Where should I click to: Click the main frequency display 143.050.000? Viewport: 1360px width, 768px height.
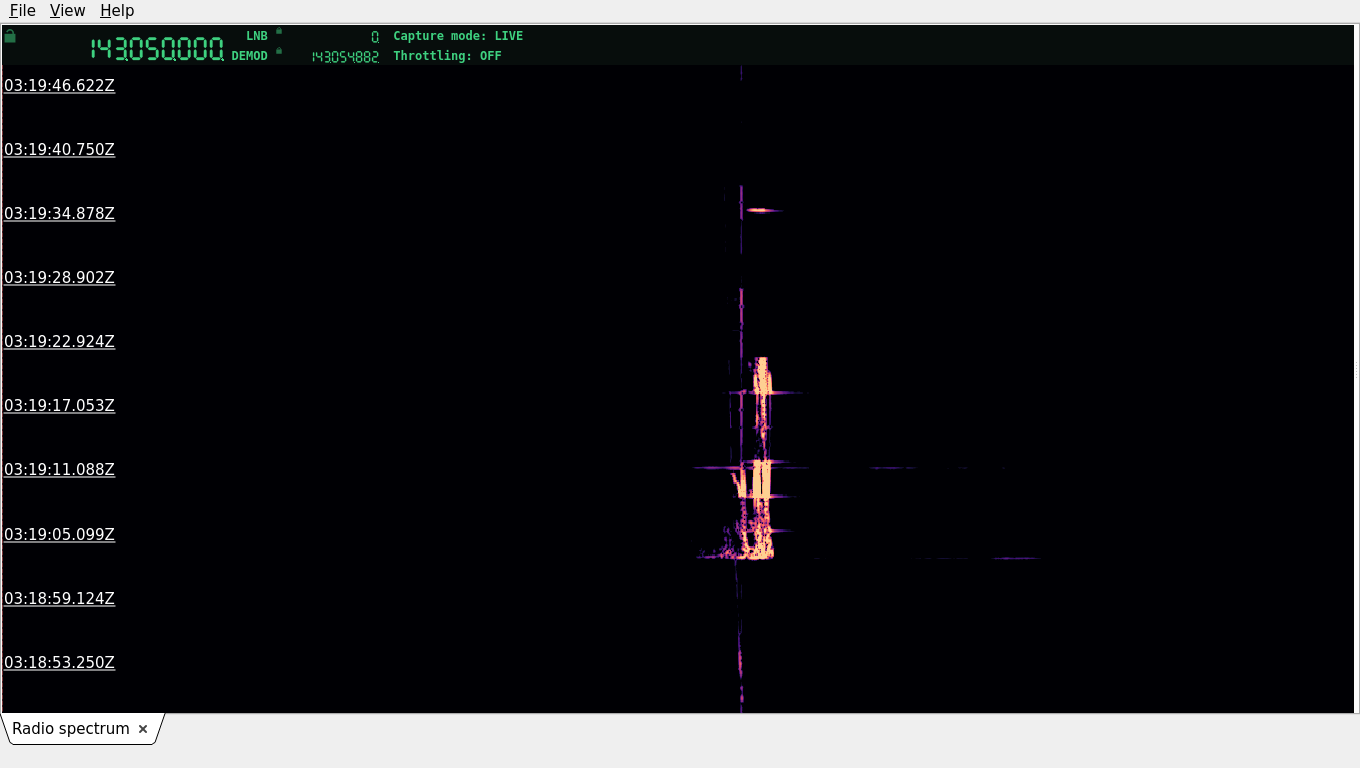point(157,49)
